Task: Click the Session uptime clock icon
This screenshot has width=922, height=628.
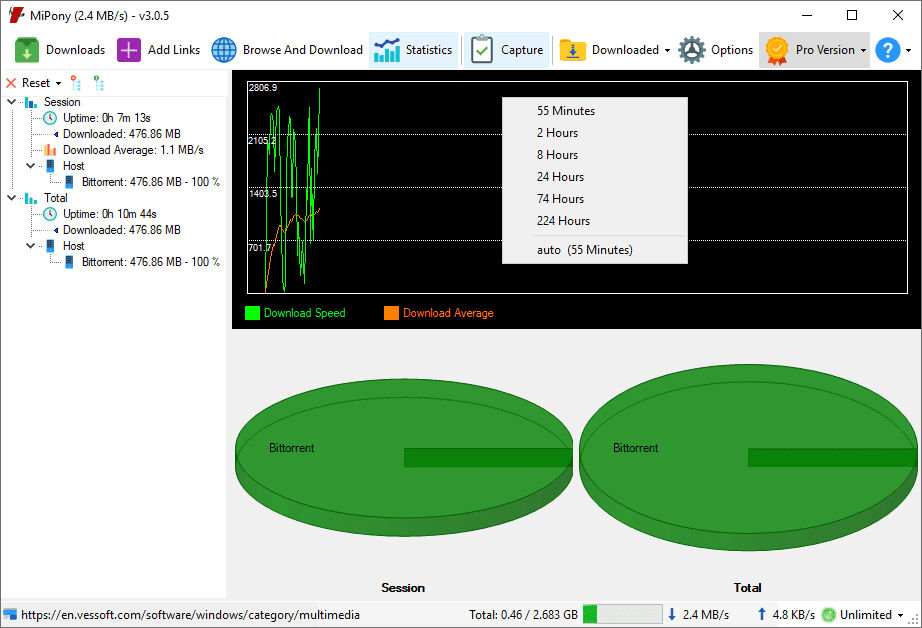Action: pos(51,118)
